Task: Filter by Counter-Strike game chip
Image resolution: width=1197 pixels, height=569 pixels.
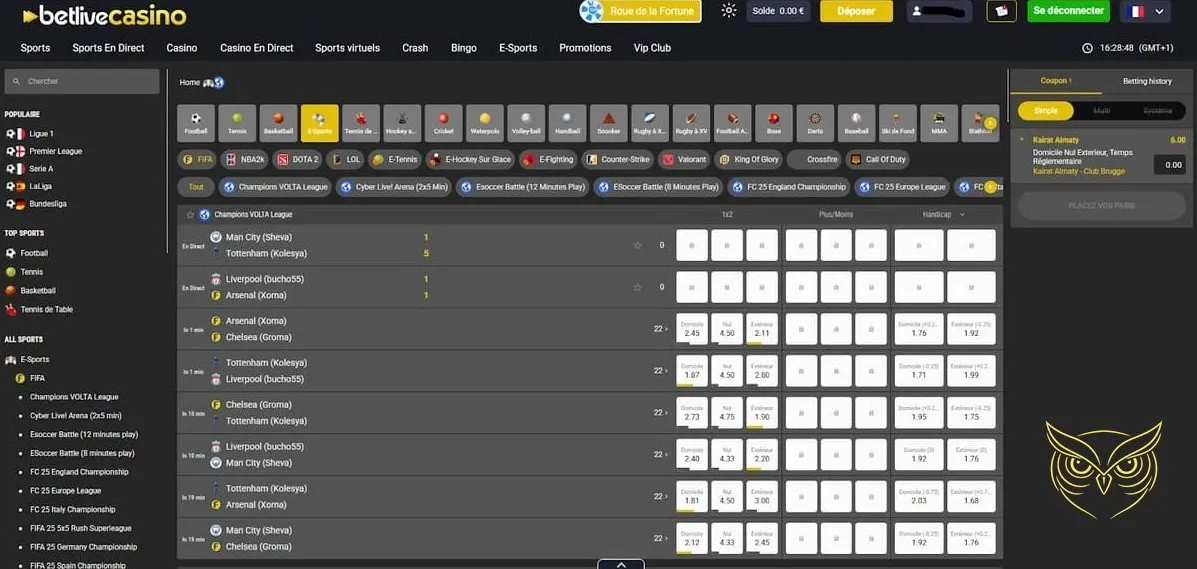Action: [616, 160]
